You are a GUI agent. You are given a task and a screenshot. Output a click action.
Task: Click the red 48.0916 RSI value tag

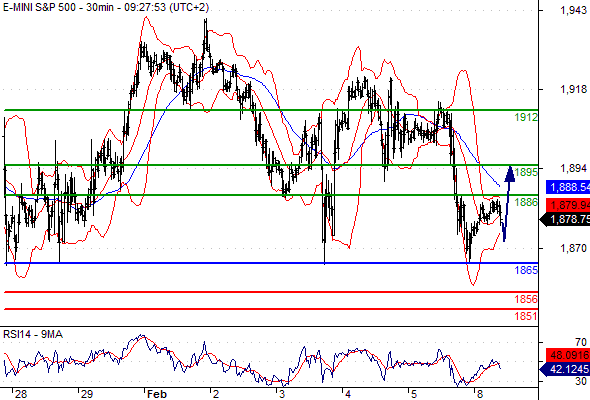[x=568, y=355]
